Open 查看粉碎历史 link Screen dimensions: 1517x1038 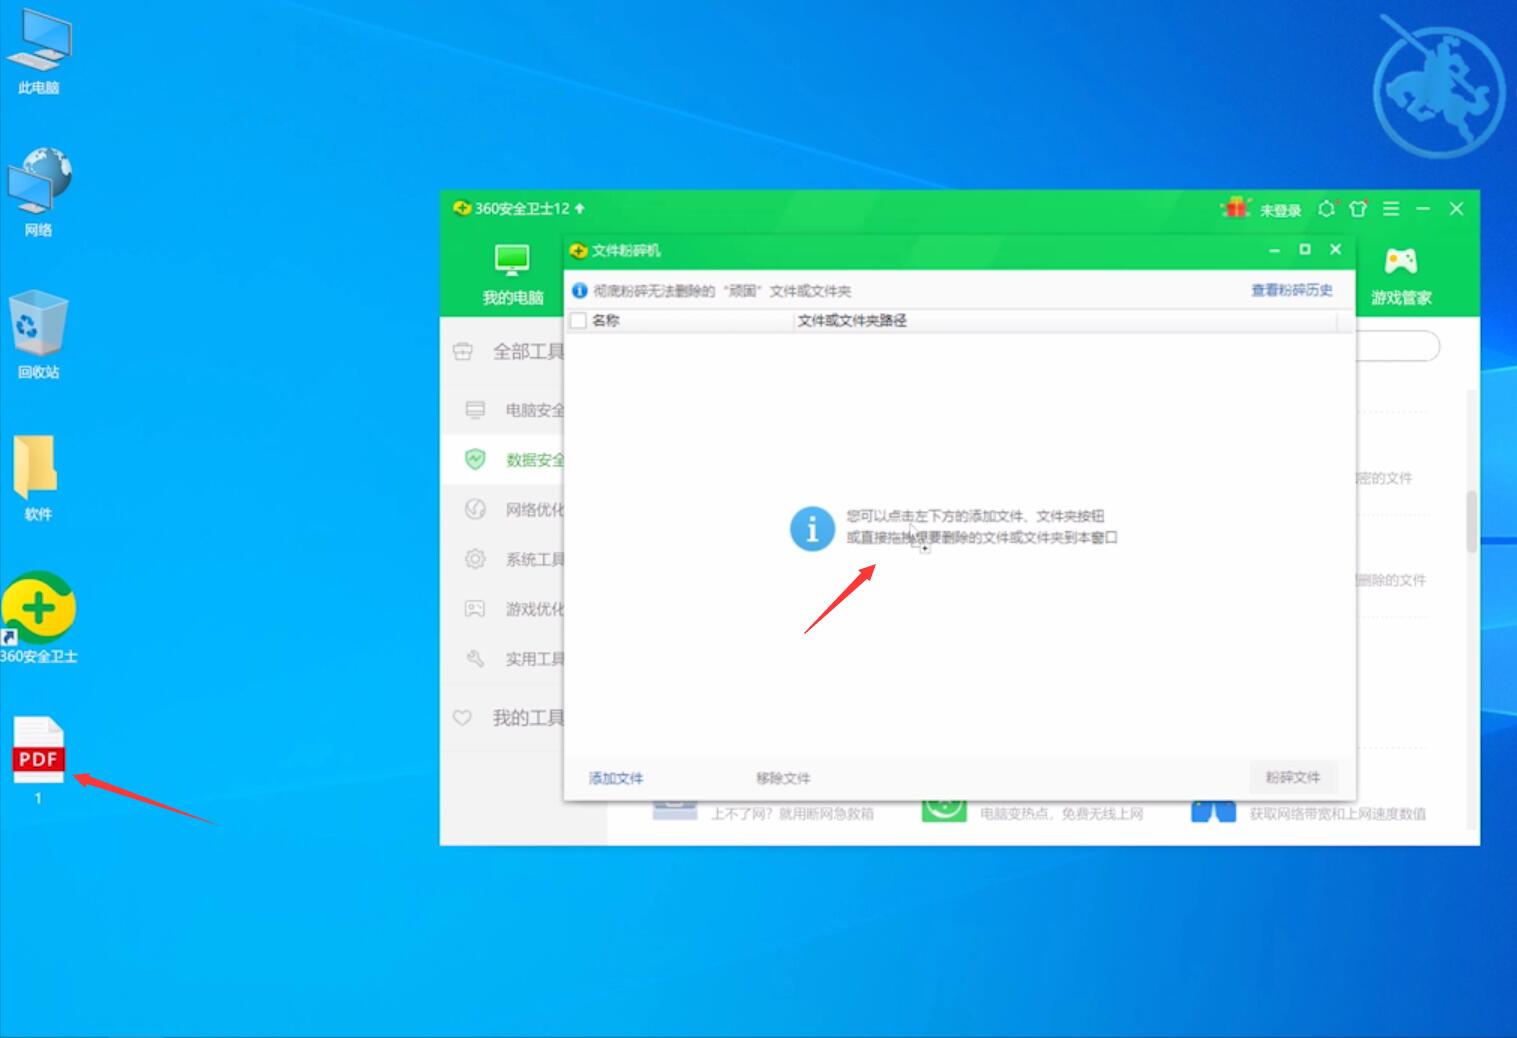click(1292, 290)
